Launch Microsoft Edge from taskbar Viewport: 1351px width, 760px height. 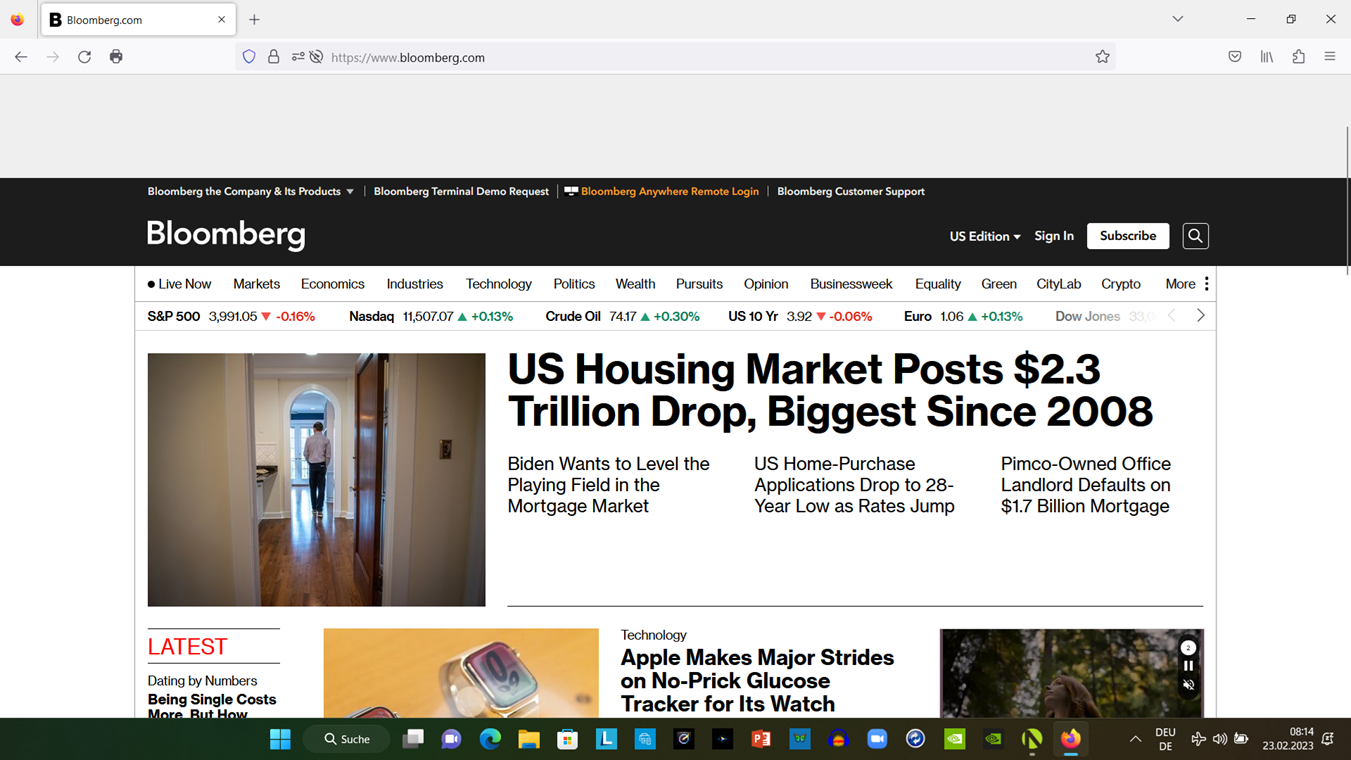[490, 739]
